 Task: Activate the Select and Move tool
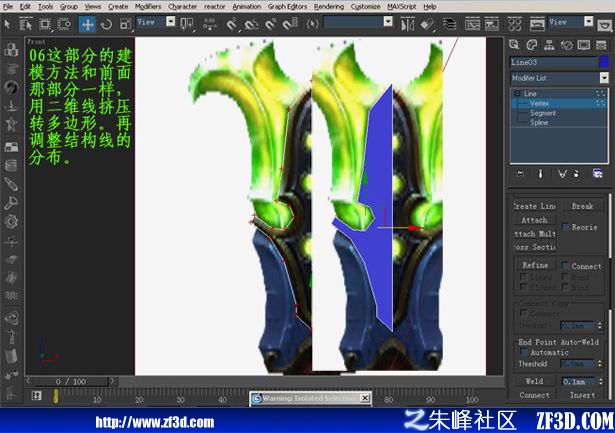87,24
